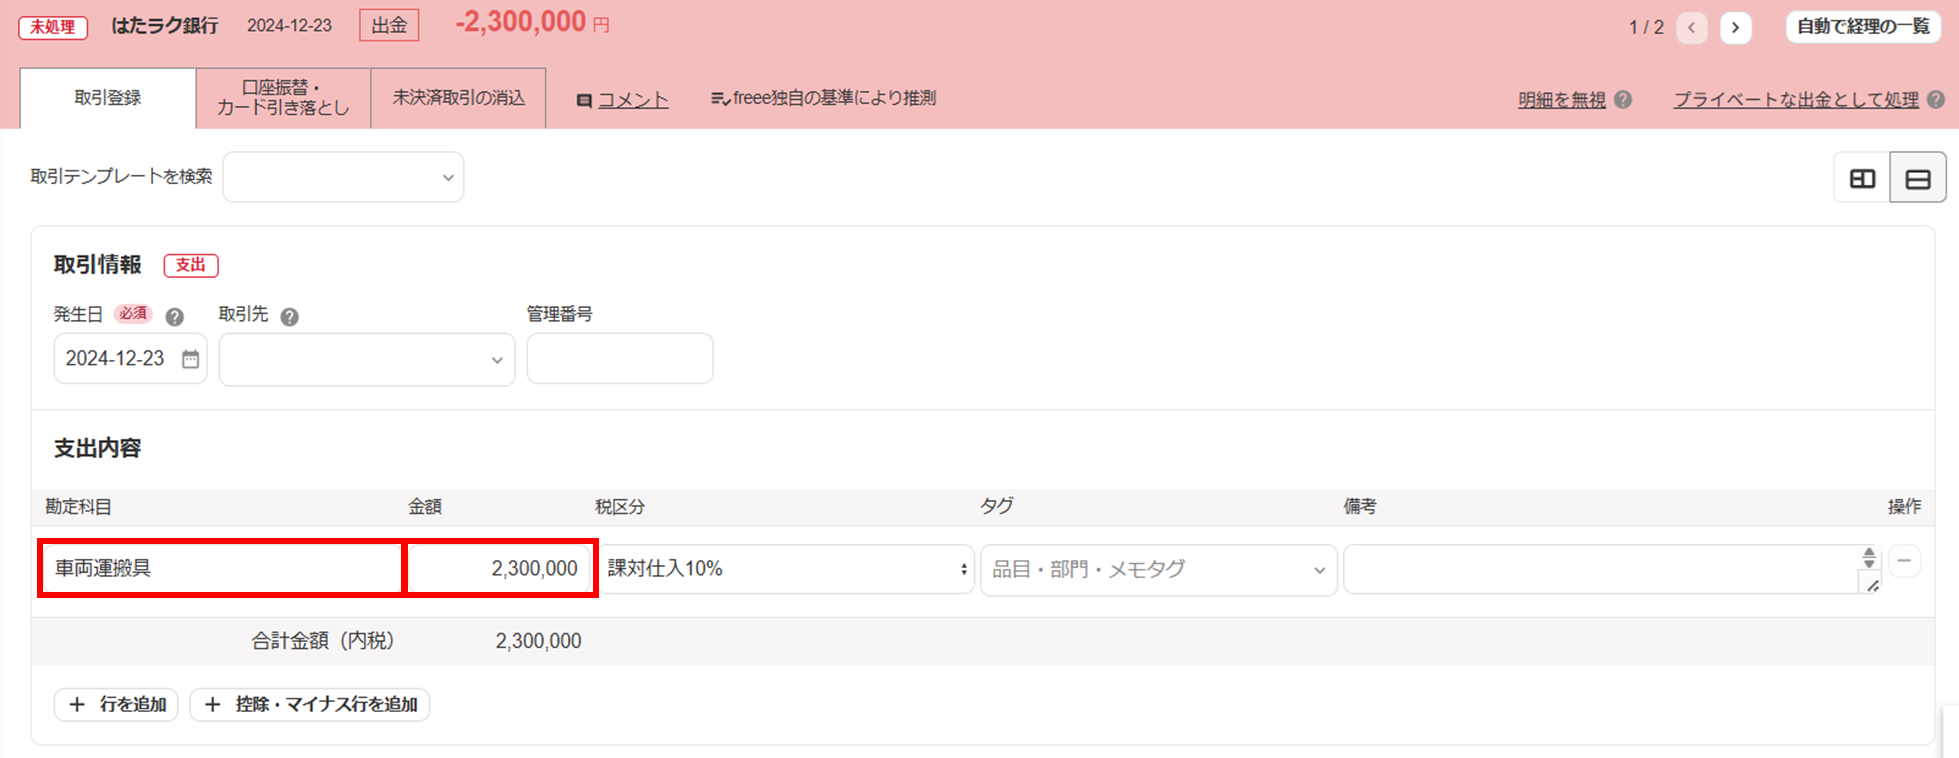Click help icon next to 明細を無視
The height and width of the screenshot is (758, 1959).
pos(1623,100)
